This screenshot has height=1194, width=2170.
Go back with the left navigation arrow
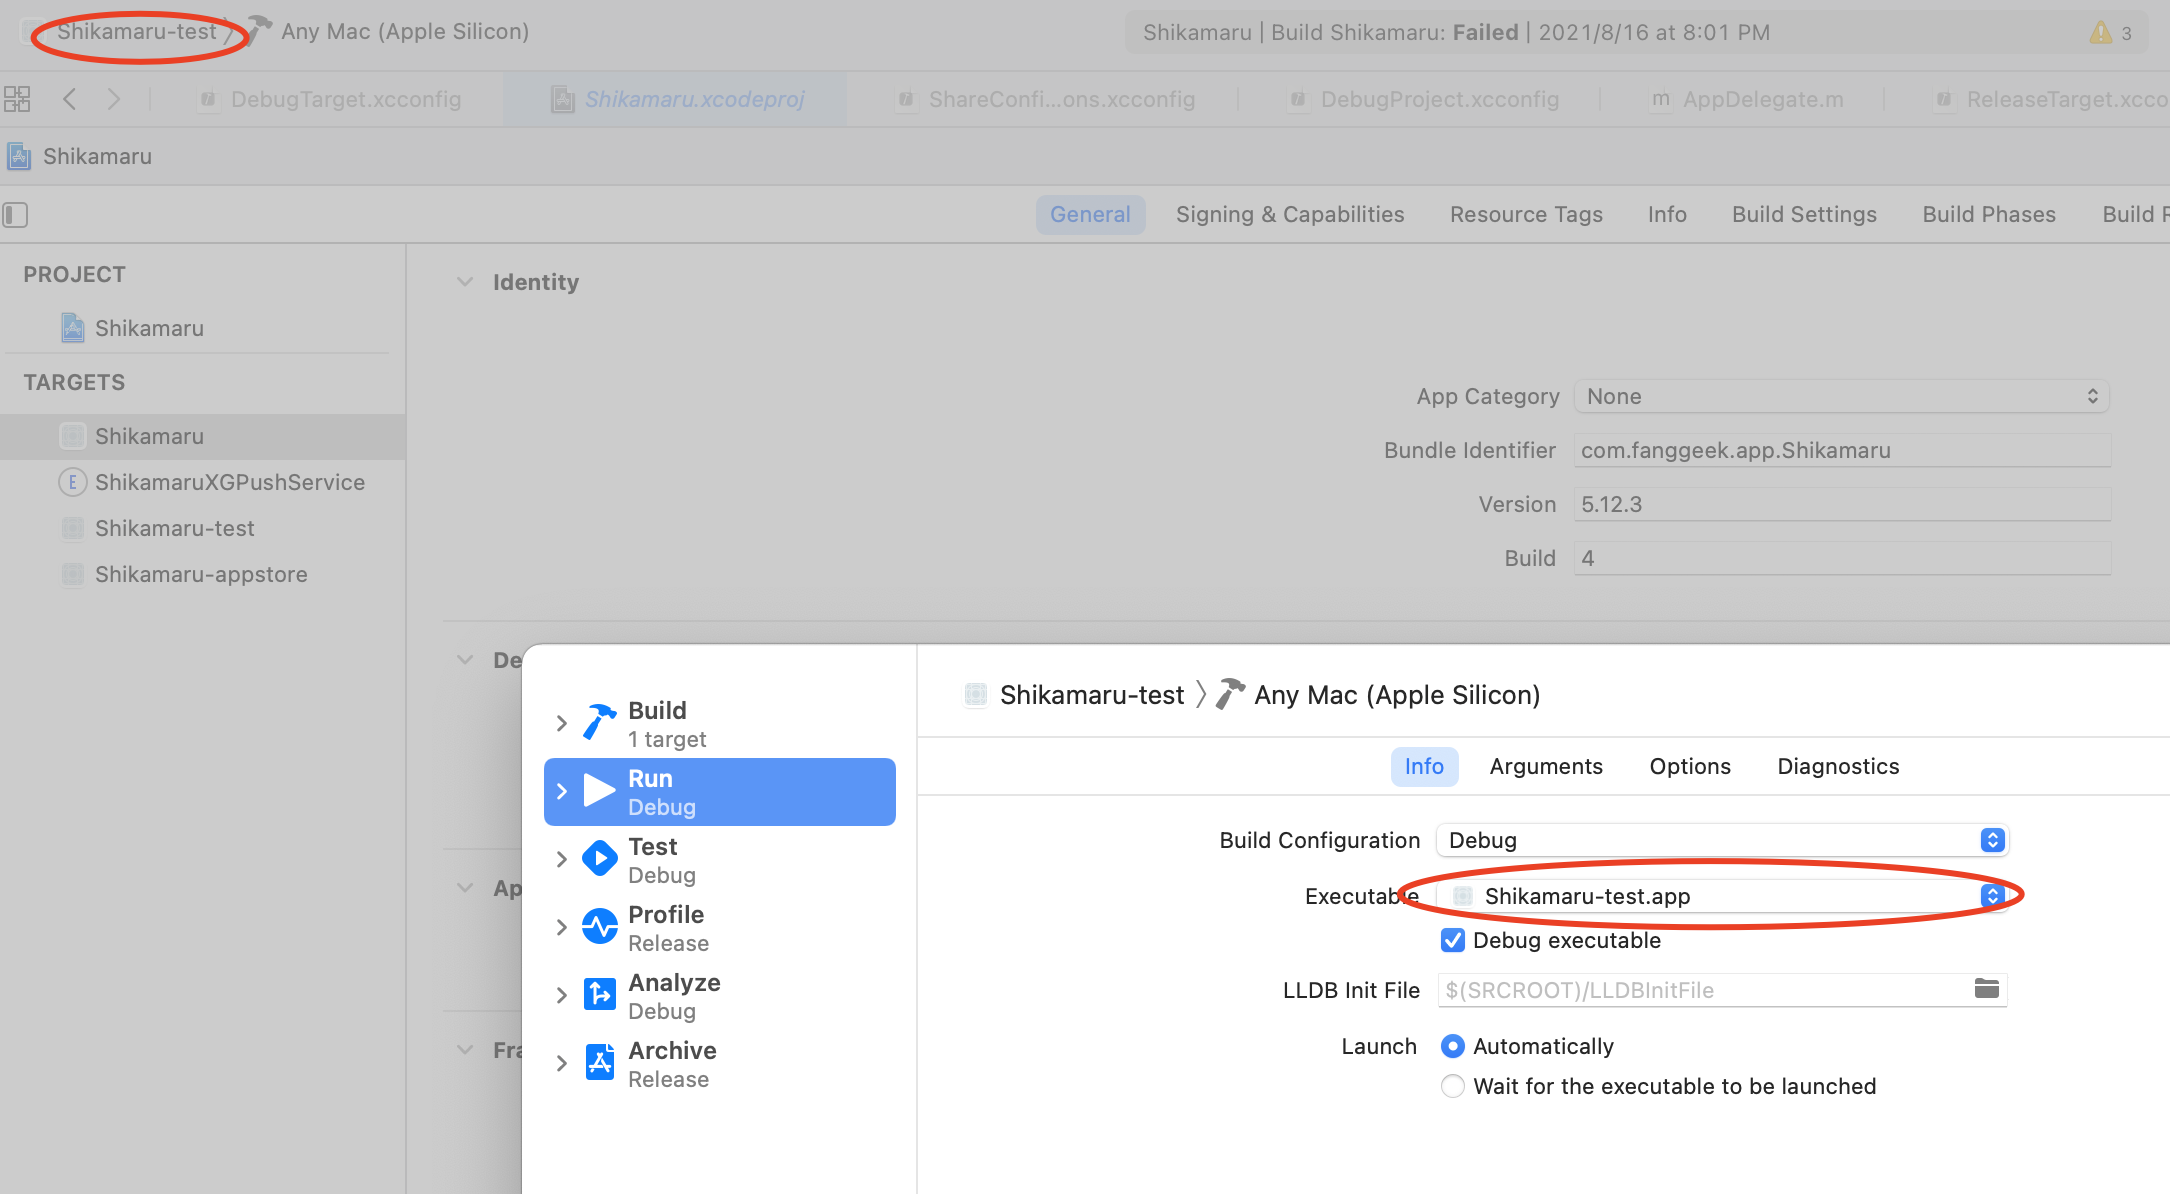click(69, 99)
